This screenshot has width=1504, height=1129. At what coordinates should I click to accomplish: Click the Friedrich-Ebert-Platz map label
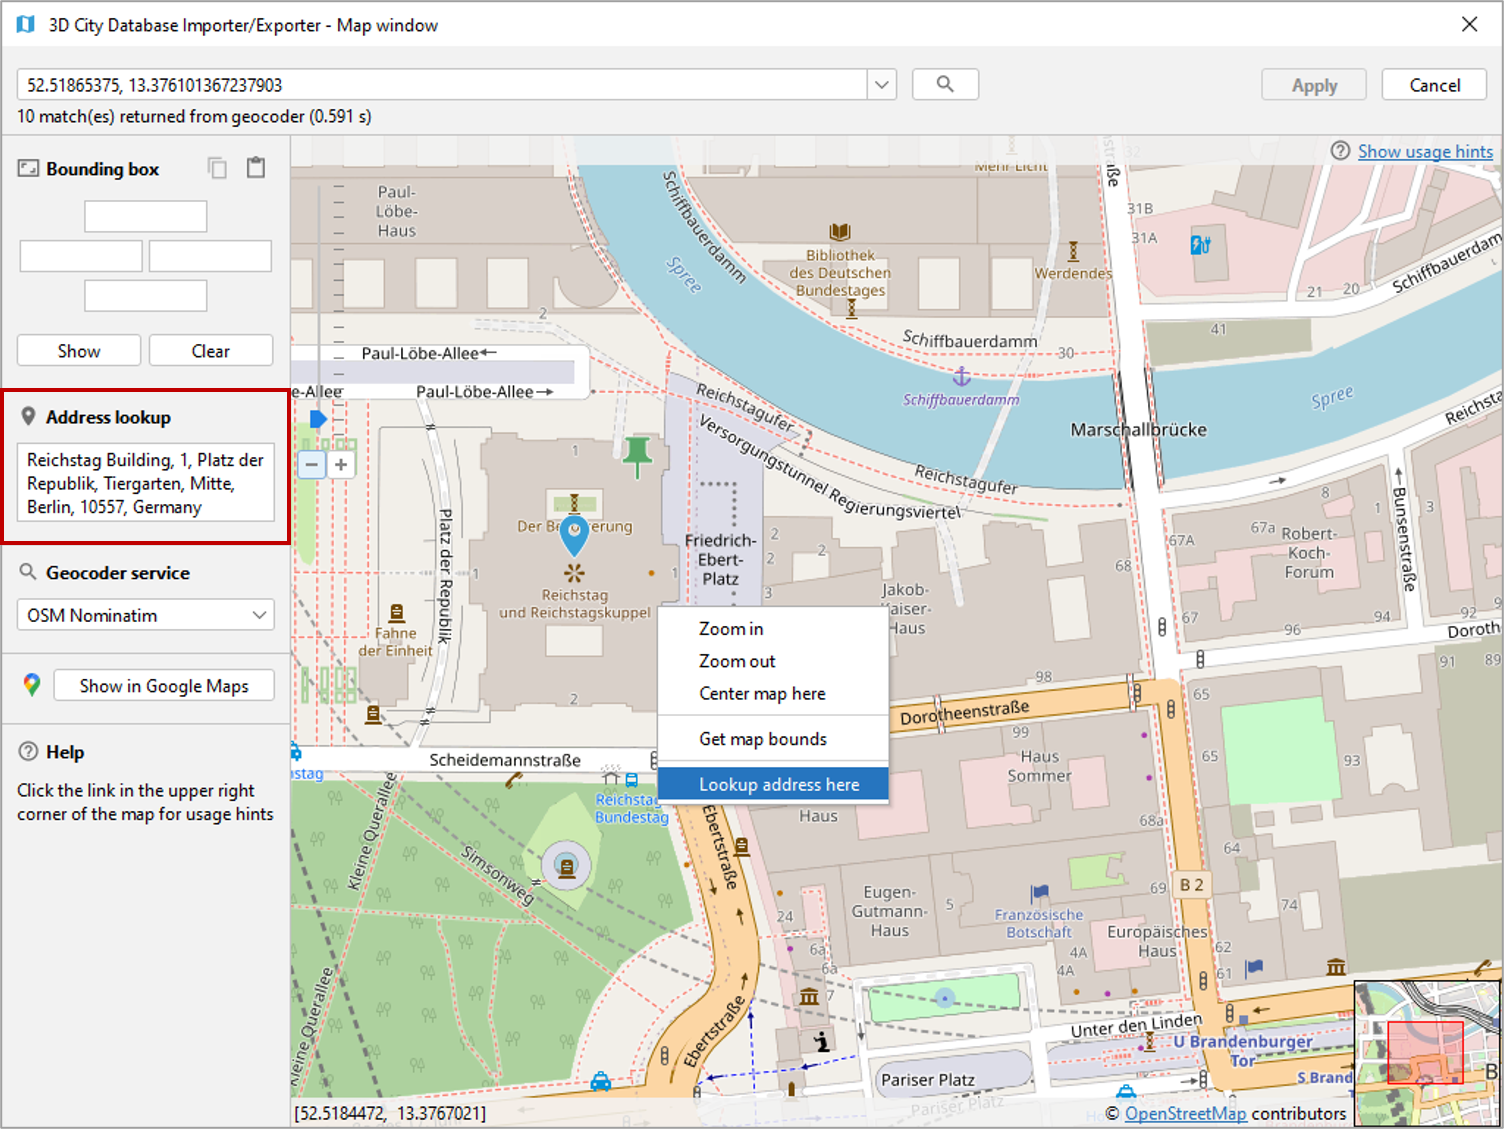click(720, 559)
